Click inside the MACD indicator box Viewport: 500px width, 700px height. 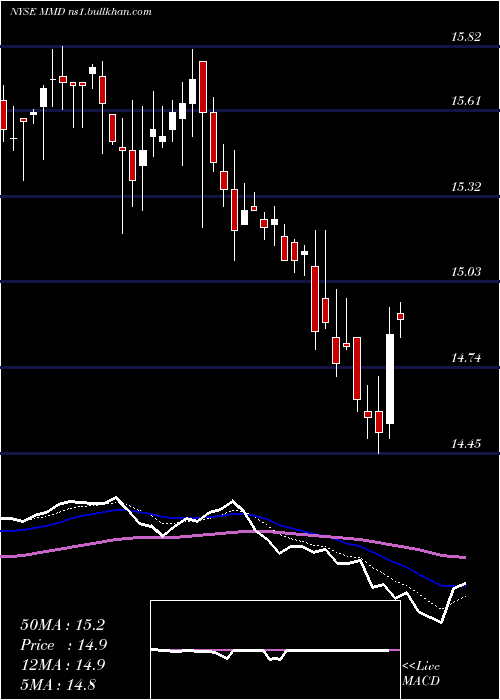click(x=275, y=650)
